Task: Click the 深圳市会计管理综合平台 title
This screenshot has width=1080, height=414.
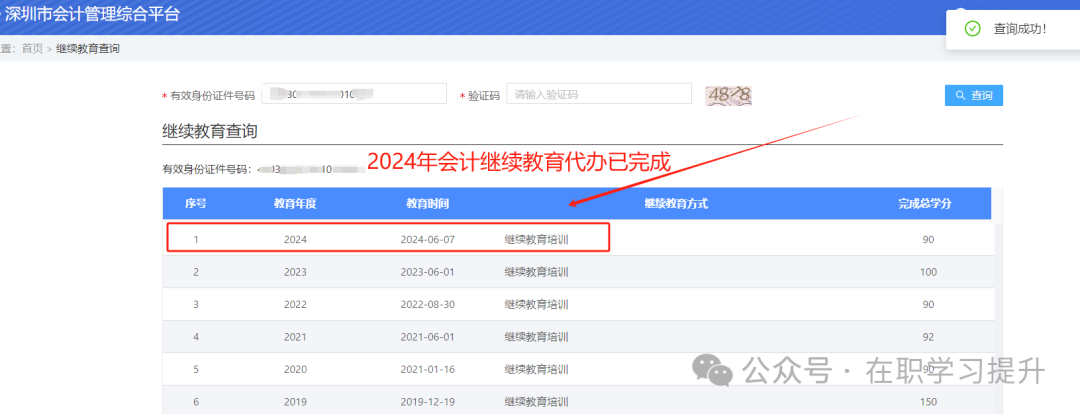Action: [92, 14]
